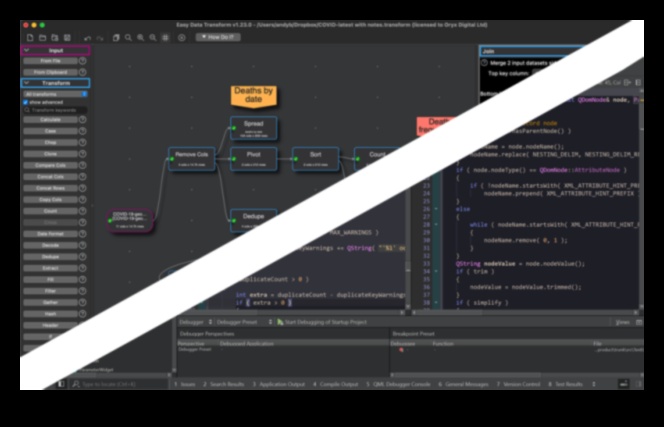Collapse the Input section header

click(x=55, y=49)
